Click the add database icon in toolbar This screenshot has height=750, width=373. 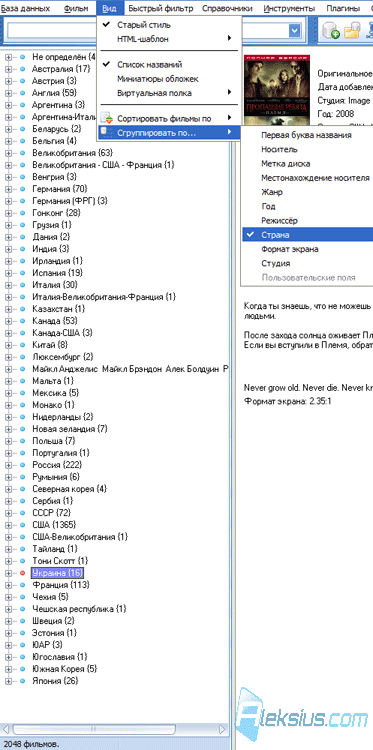[x=331, y=31]
